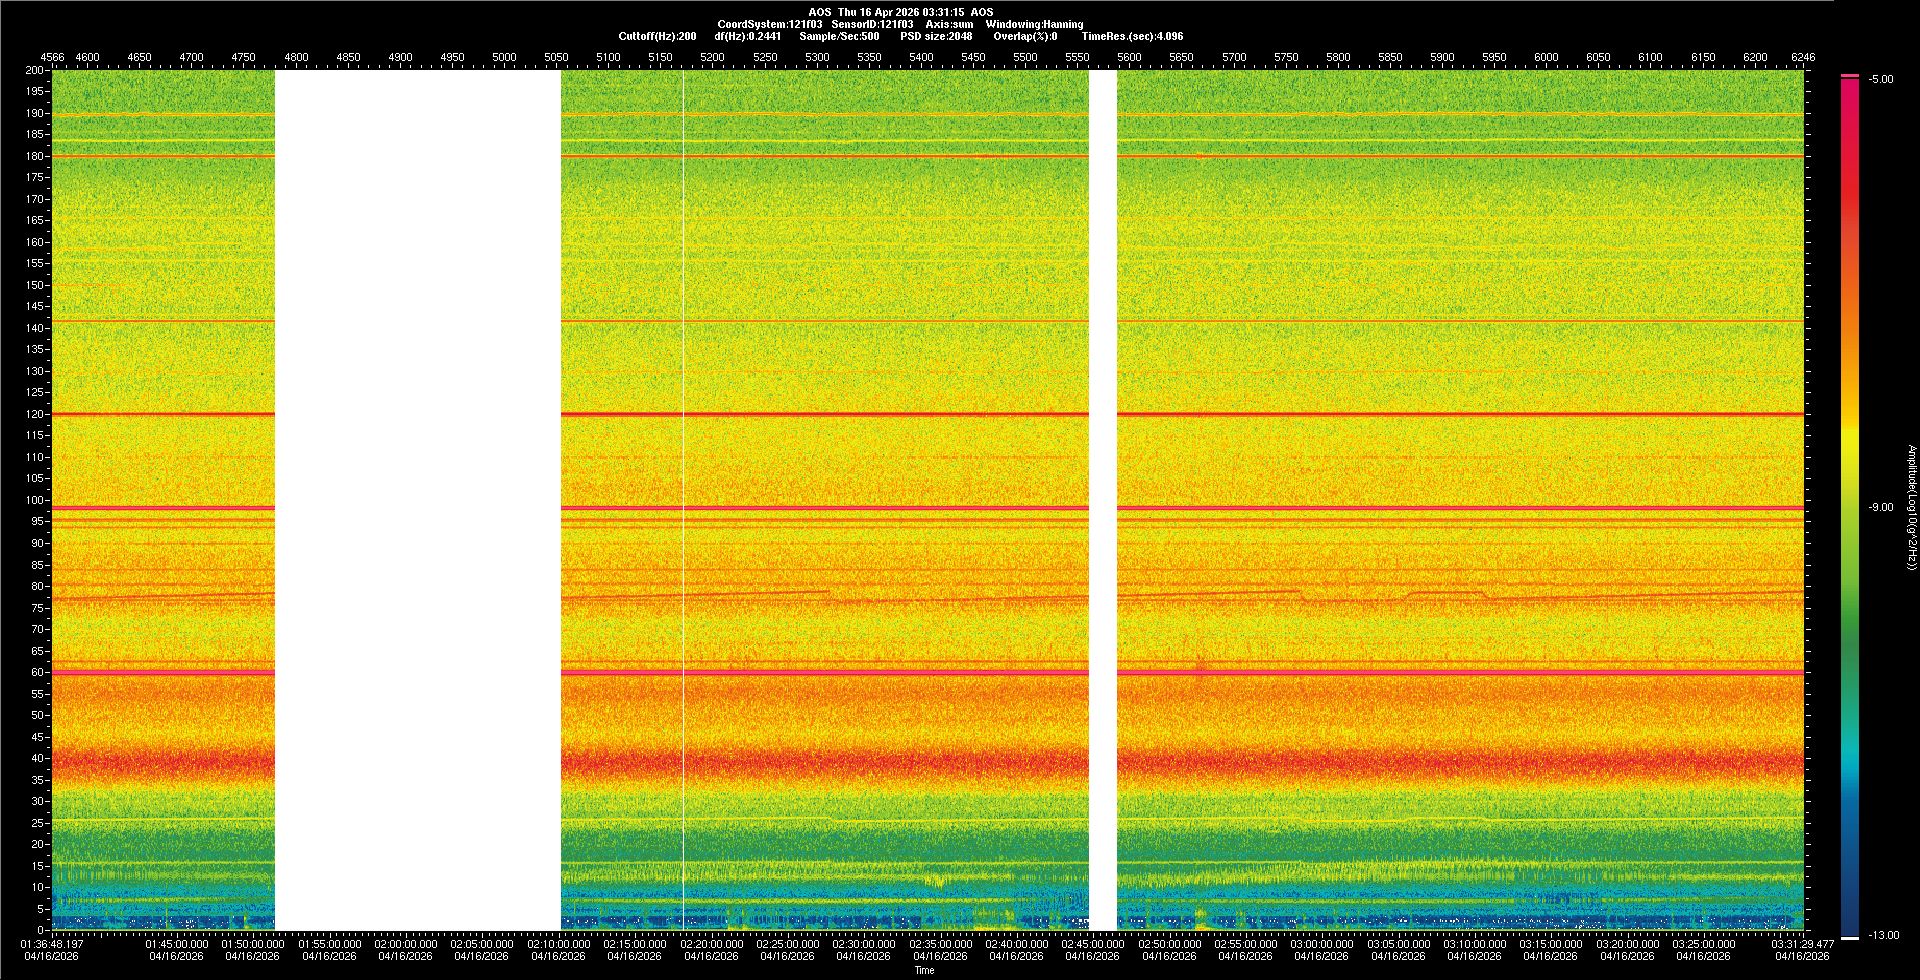
Task: Click the 5000 tick on top axis
Action: coord(504,57)
